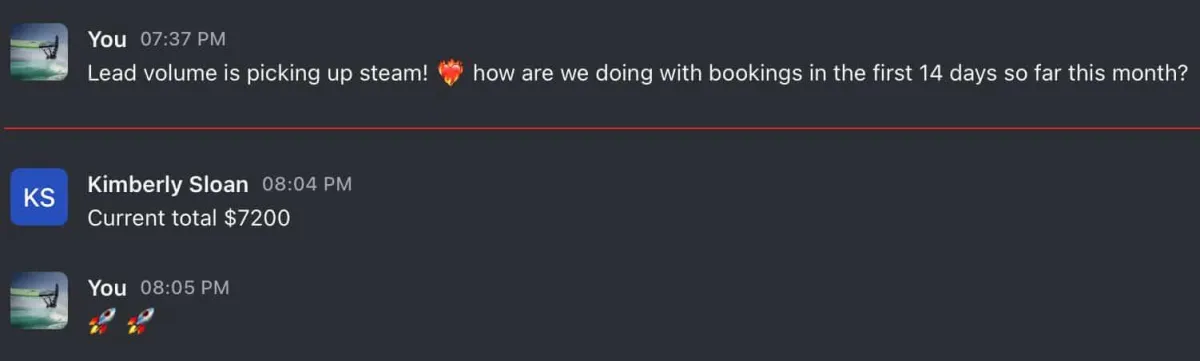Open the 08:05 PM timestamp
Image resolution: width=1200 pixels, height=361 pixels.
pos(185,288)
